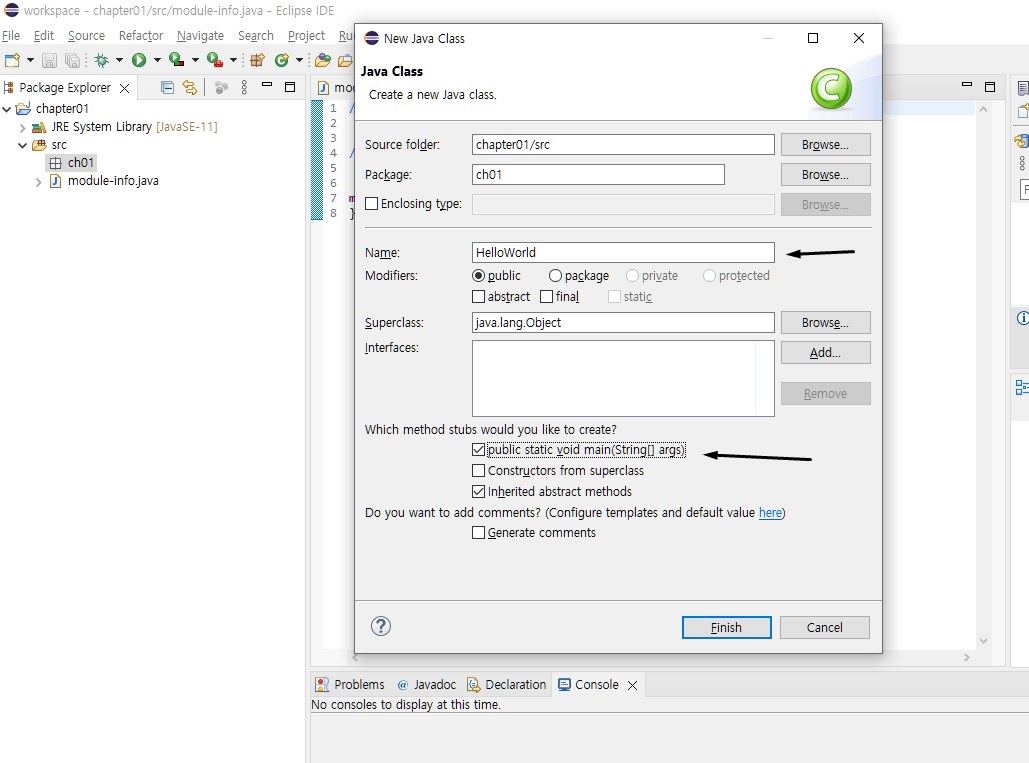Select the public modifier radio
1029x763 pixels.
pyautogui.click(x=478, y=276)
